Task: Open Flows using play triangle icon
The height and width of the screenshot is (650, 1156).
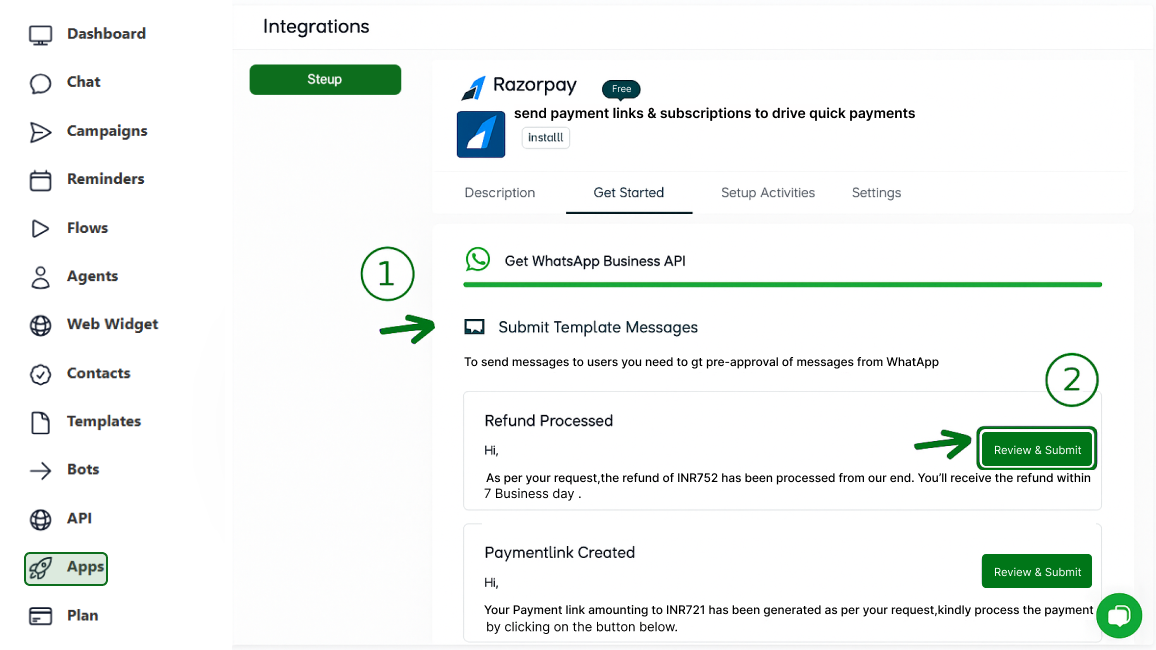Action: (x=40, y=229)
